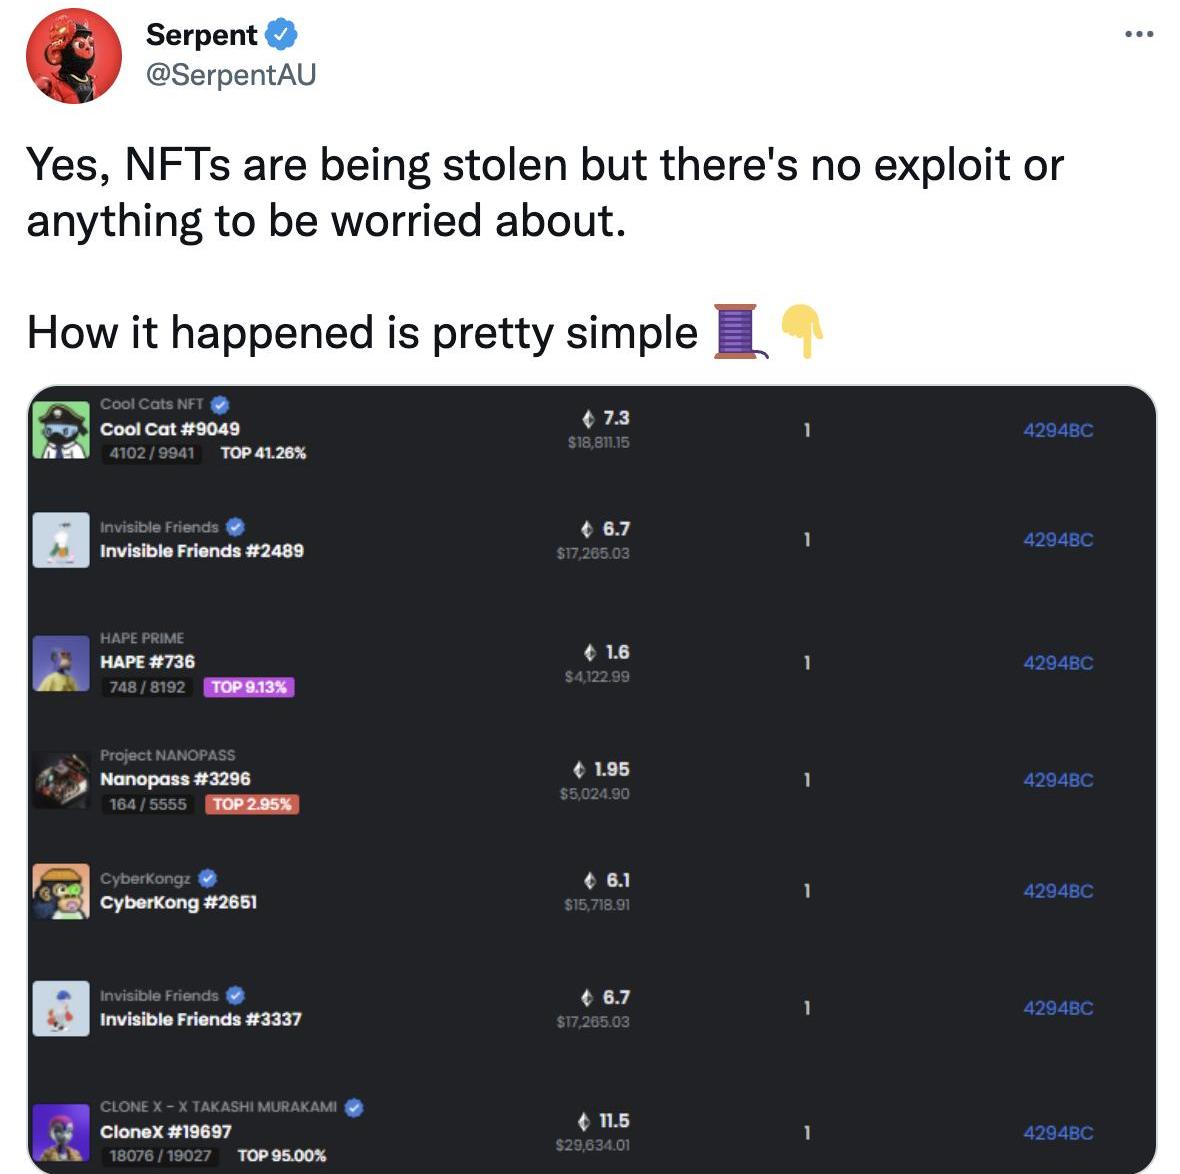Open the CyberKong #2651 thumbnail
Screen dimensions: 1180x1174
coord(61,891)
